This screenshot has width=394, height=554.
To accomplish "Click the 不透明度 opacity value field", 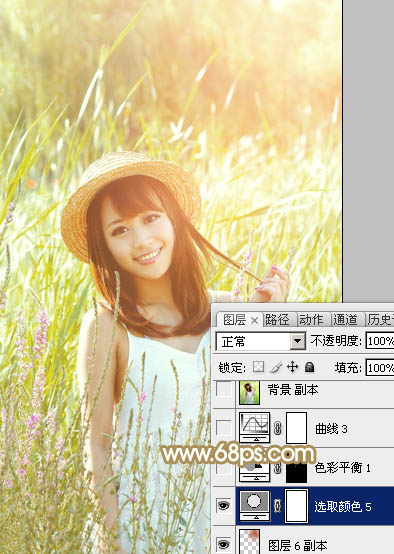I will click(380, 341).
